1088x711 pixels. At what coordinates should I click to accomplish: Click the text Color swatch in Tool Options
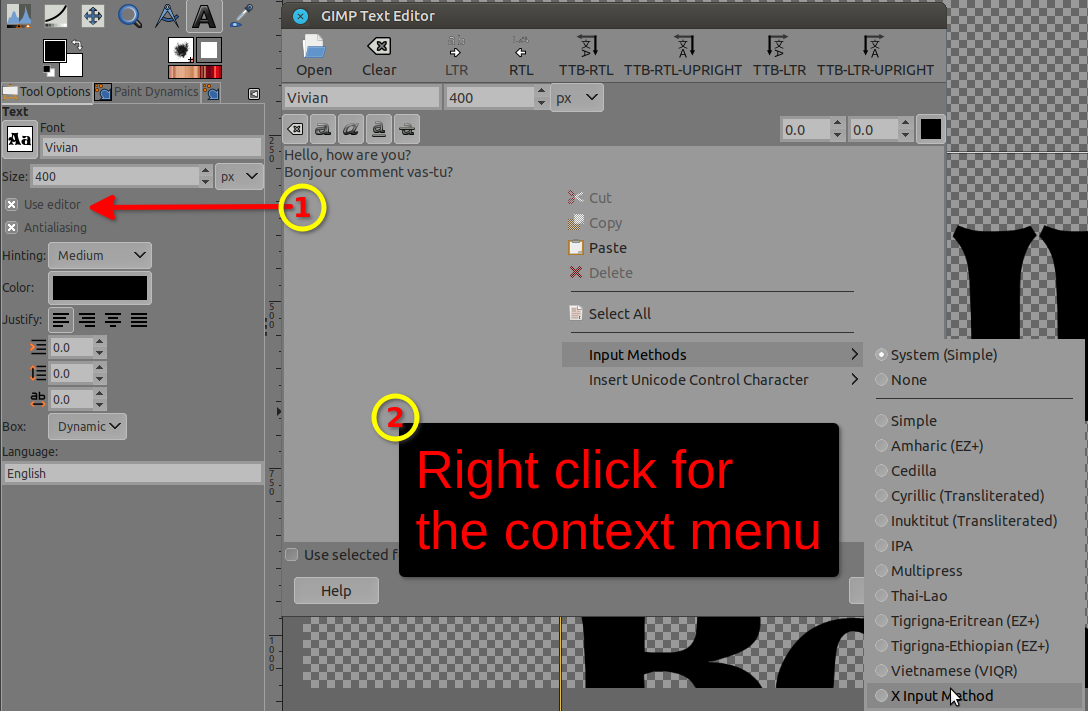(100, 288)
